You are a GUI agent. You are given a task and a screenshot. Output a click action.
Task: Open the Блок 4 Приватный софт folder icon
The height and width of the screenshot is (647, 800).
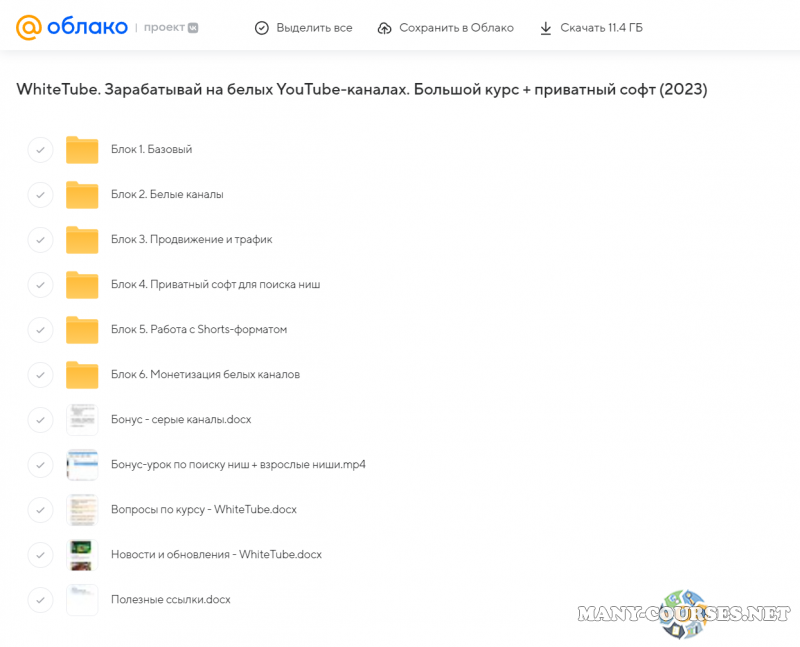pos(82,285)
